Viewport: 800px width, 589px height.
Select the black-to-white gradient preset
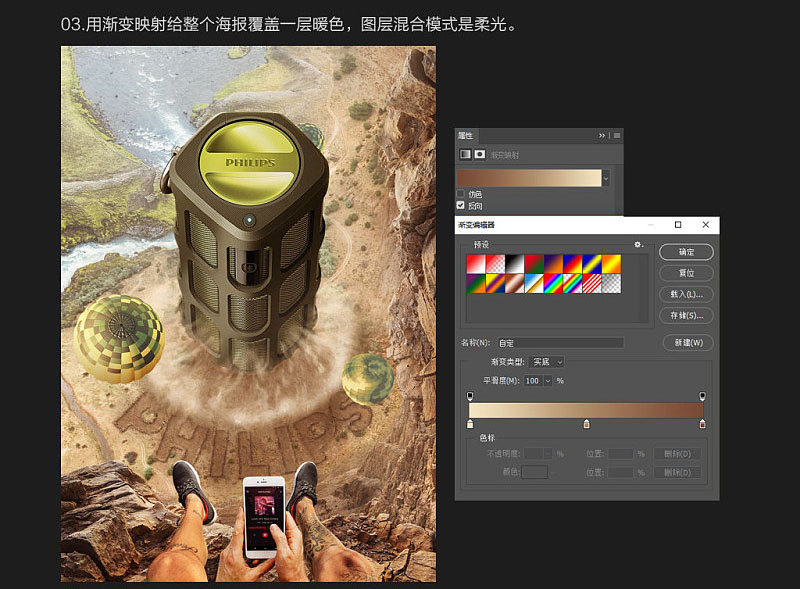(514, 264)
